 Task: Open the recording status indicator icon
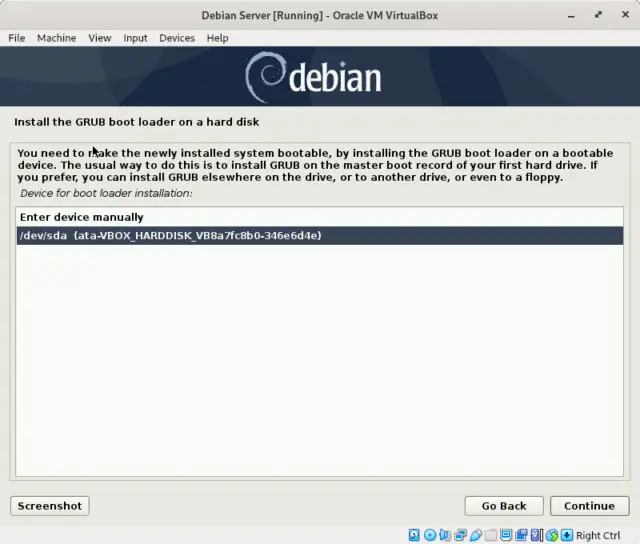pos(521,535)
